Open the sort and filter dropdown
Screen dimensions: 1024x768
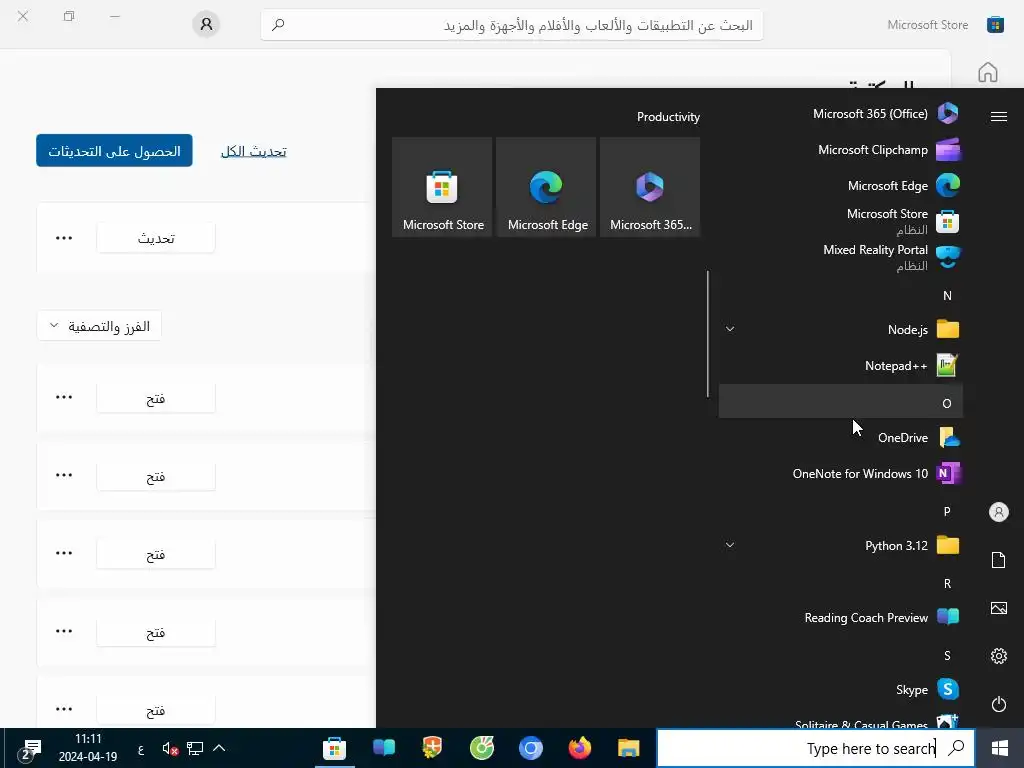point(99,326)
